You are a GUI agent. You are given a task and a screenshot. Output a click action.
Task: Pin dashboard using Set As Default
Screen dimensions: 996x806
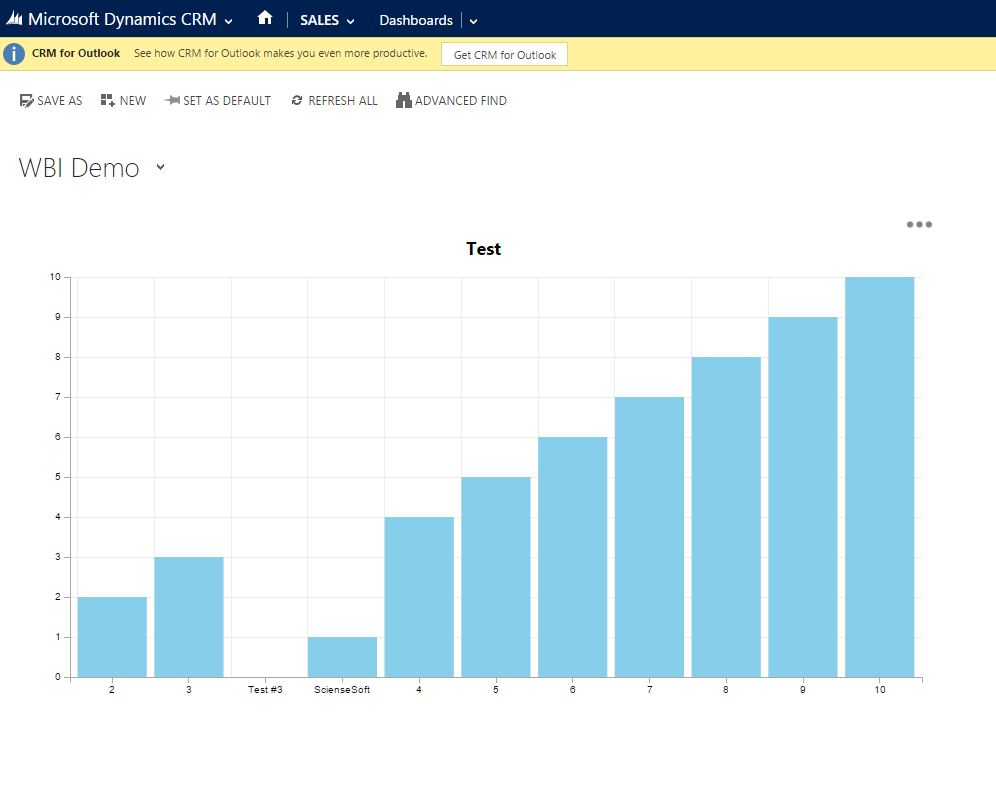[218, 101]
